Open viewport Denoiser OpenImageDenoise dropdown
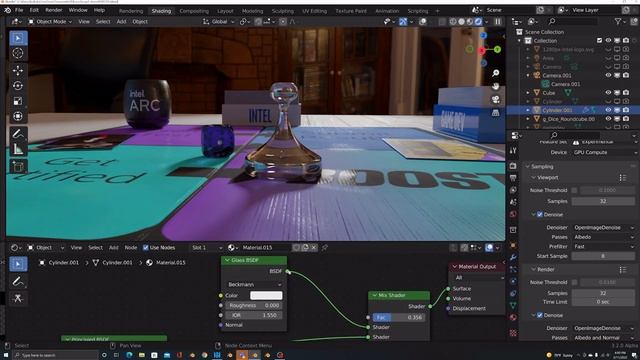 [x=604, y=227]
